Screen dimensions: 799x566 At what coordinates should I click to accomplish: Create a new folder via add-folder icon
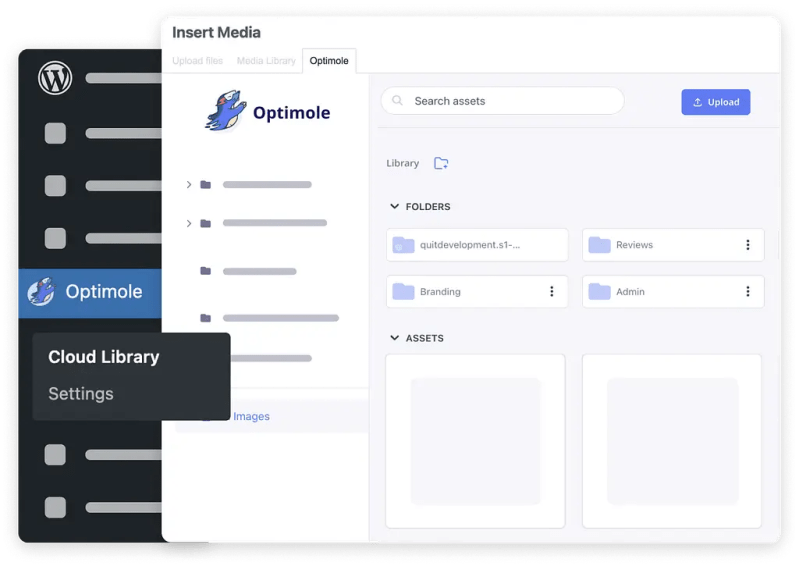tap(441, 163)
